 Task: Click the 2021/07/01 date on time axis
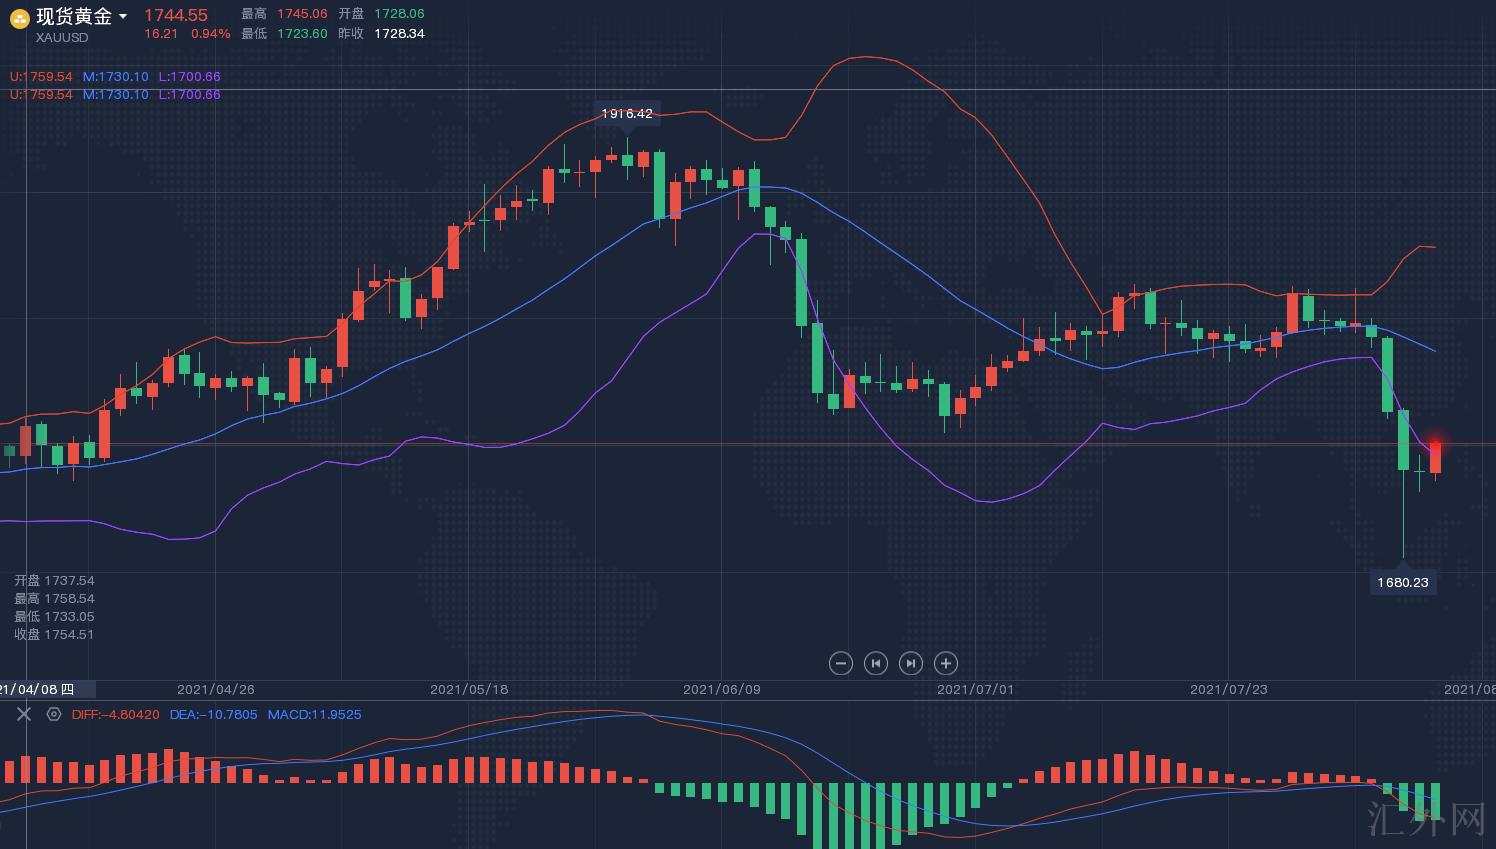[975, 690]
